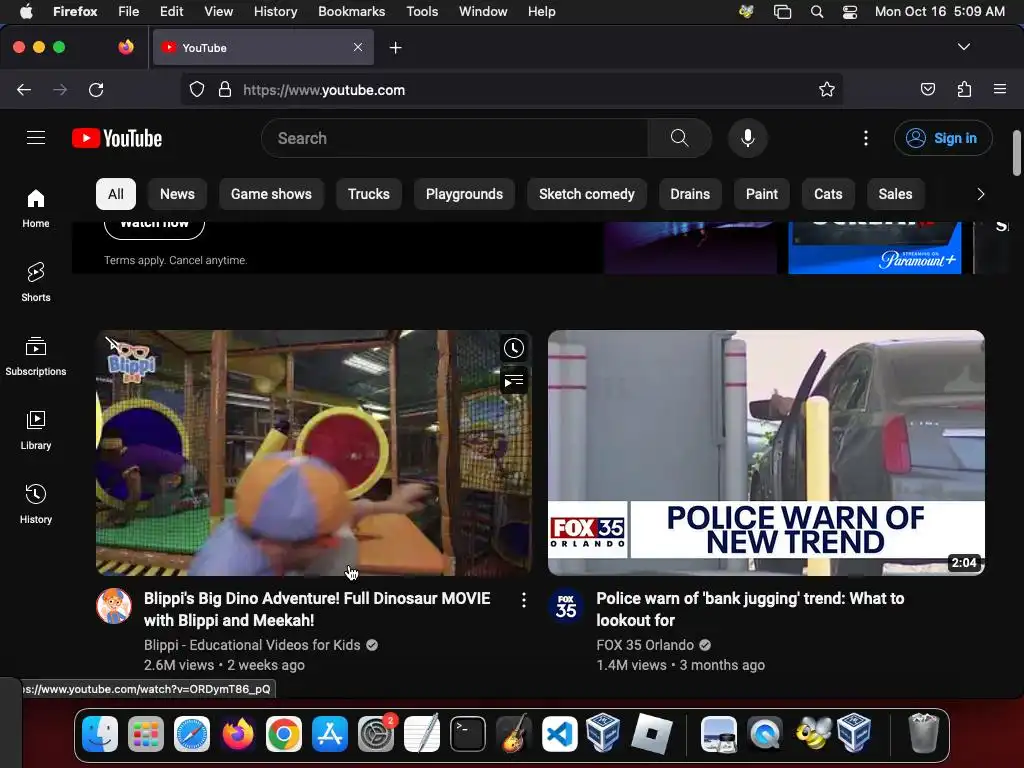Select the Playgrounds filter chip
Viewport: 1024px width, 768px height.
[464, 194]
